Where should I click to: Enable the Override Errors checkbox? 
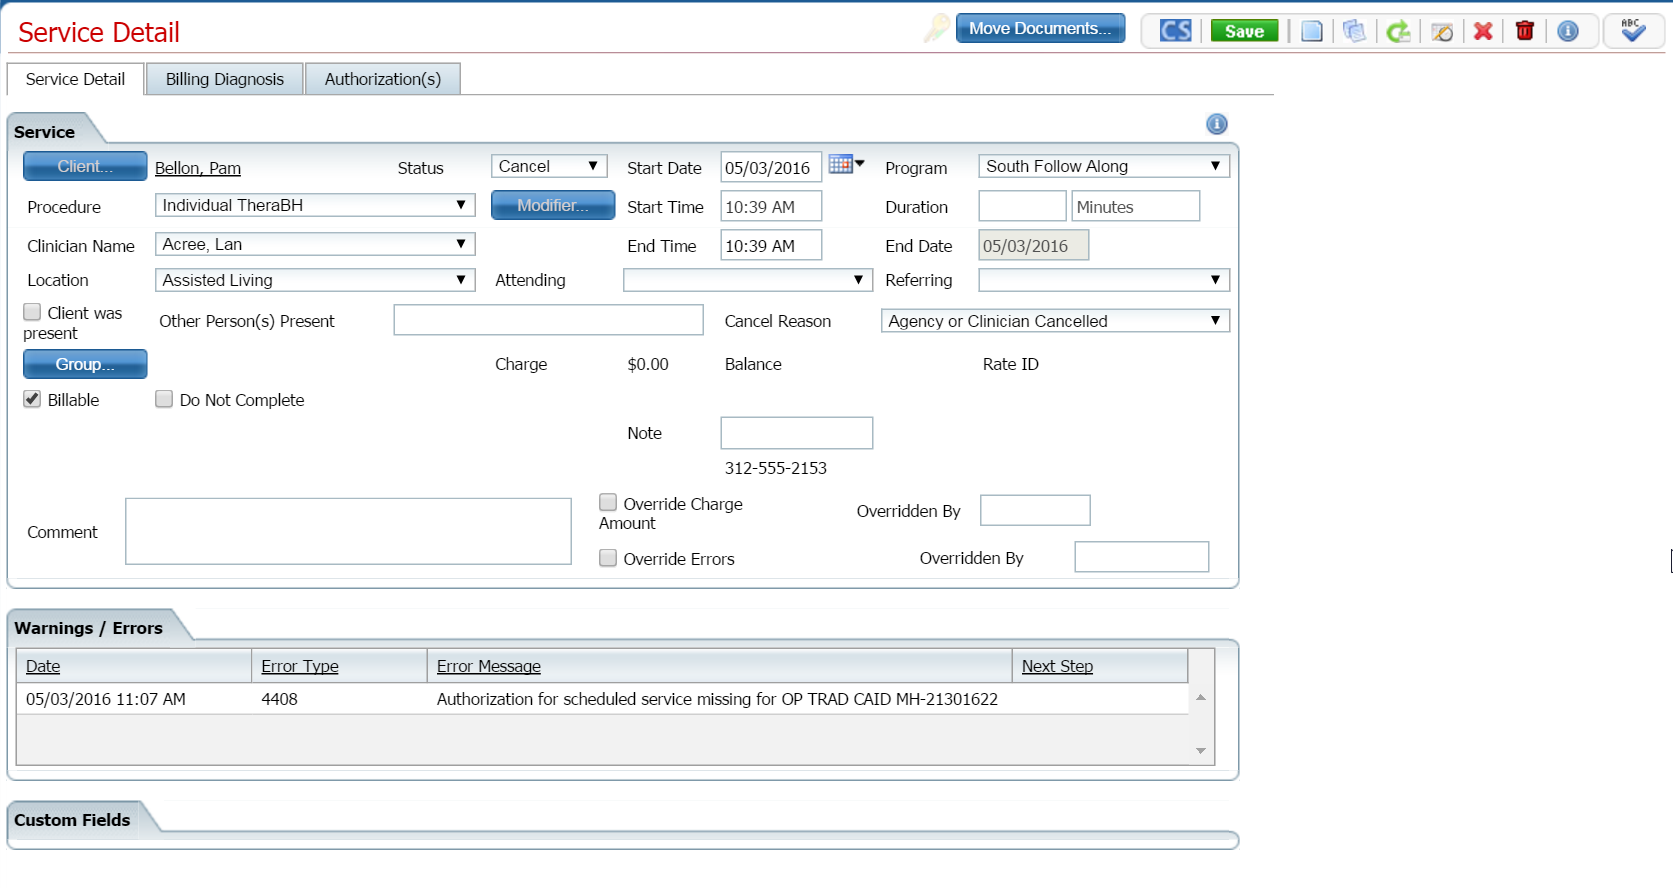point(608,558)
